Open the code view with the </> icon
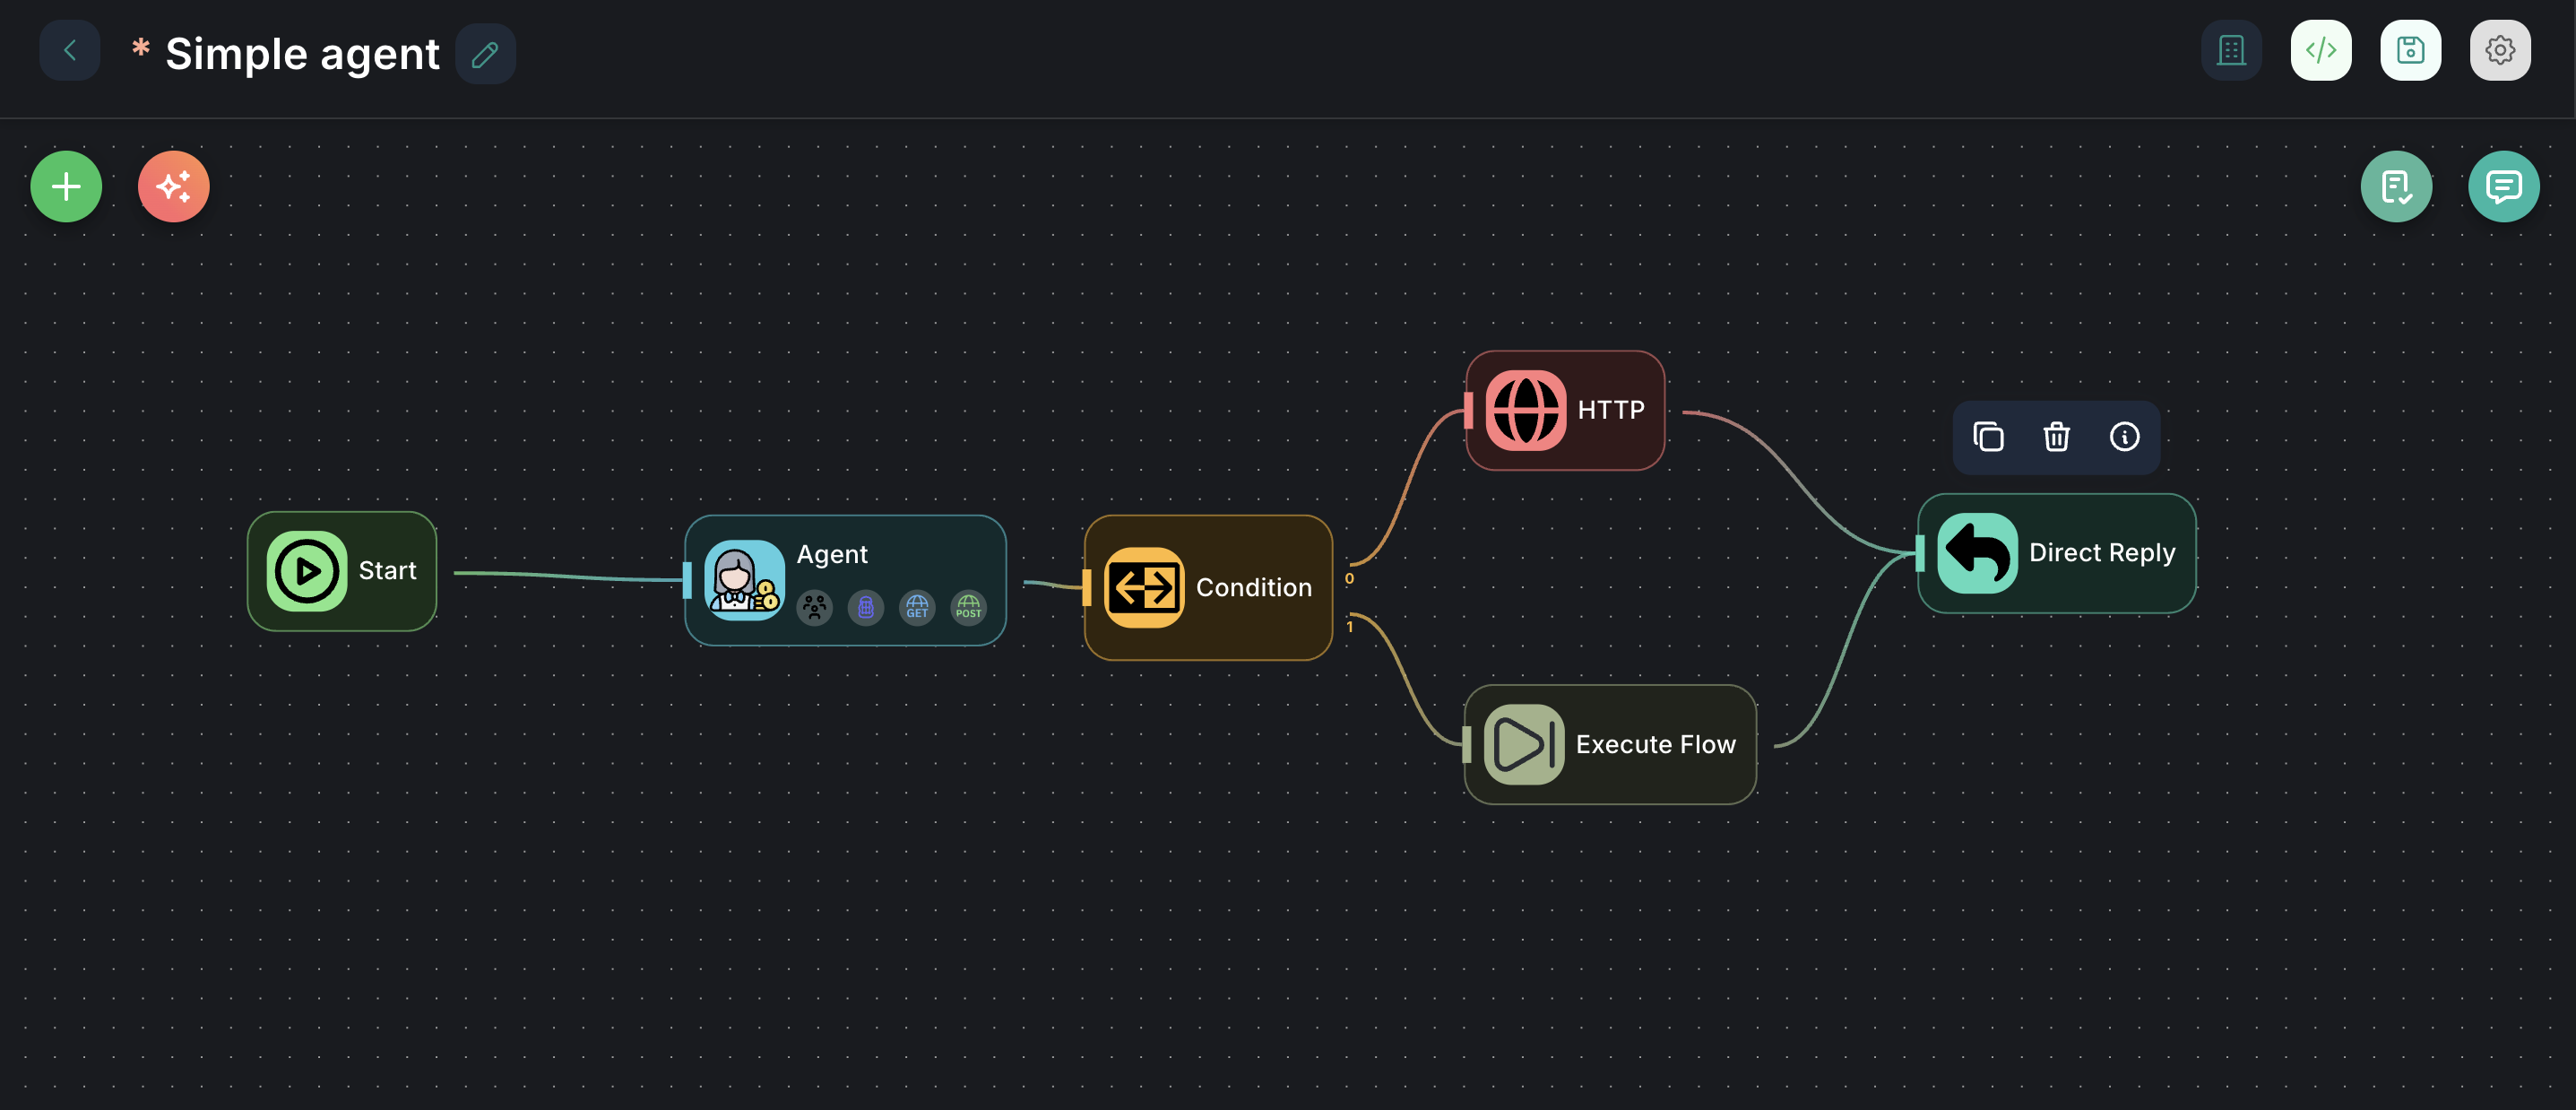This screenshot has height=1110, width=2576. (x=2321, y=50)
